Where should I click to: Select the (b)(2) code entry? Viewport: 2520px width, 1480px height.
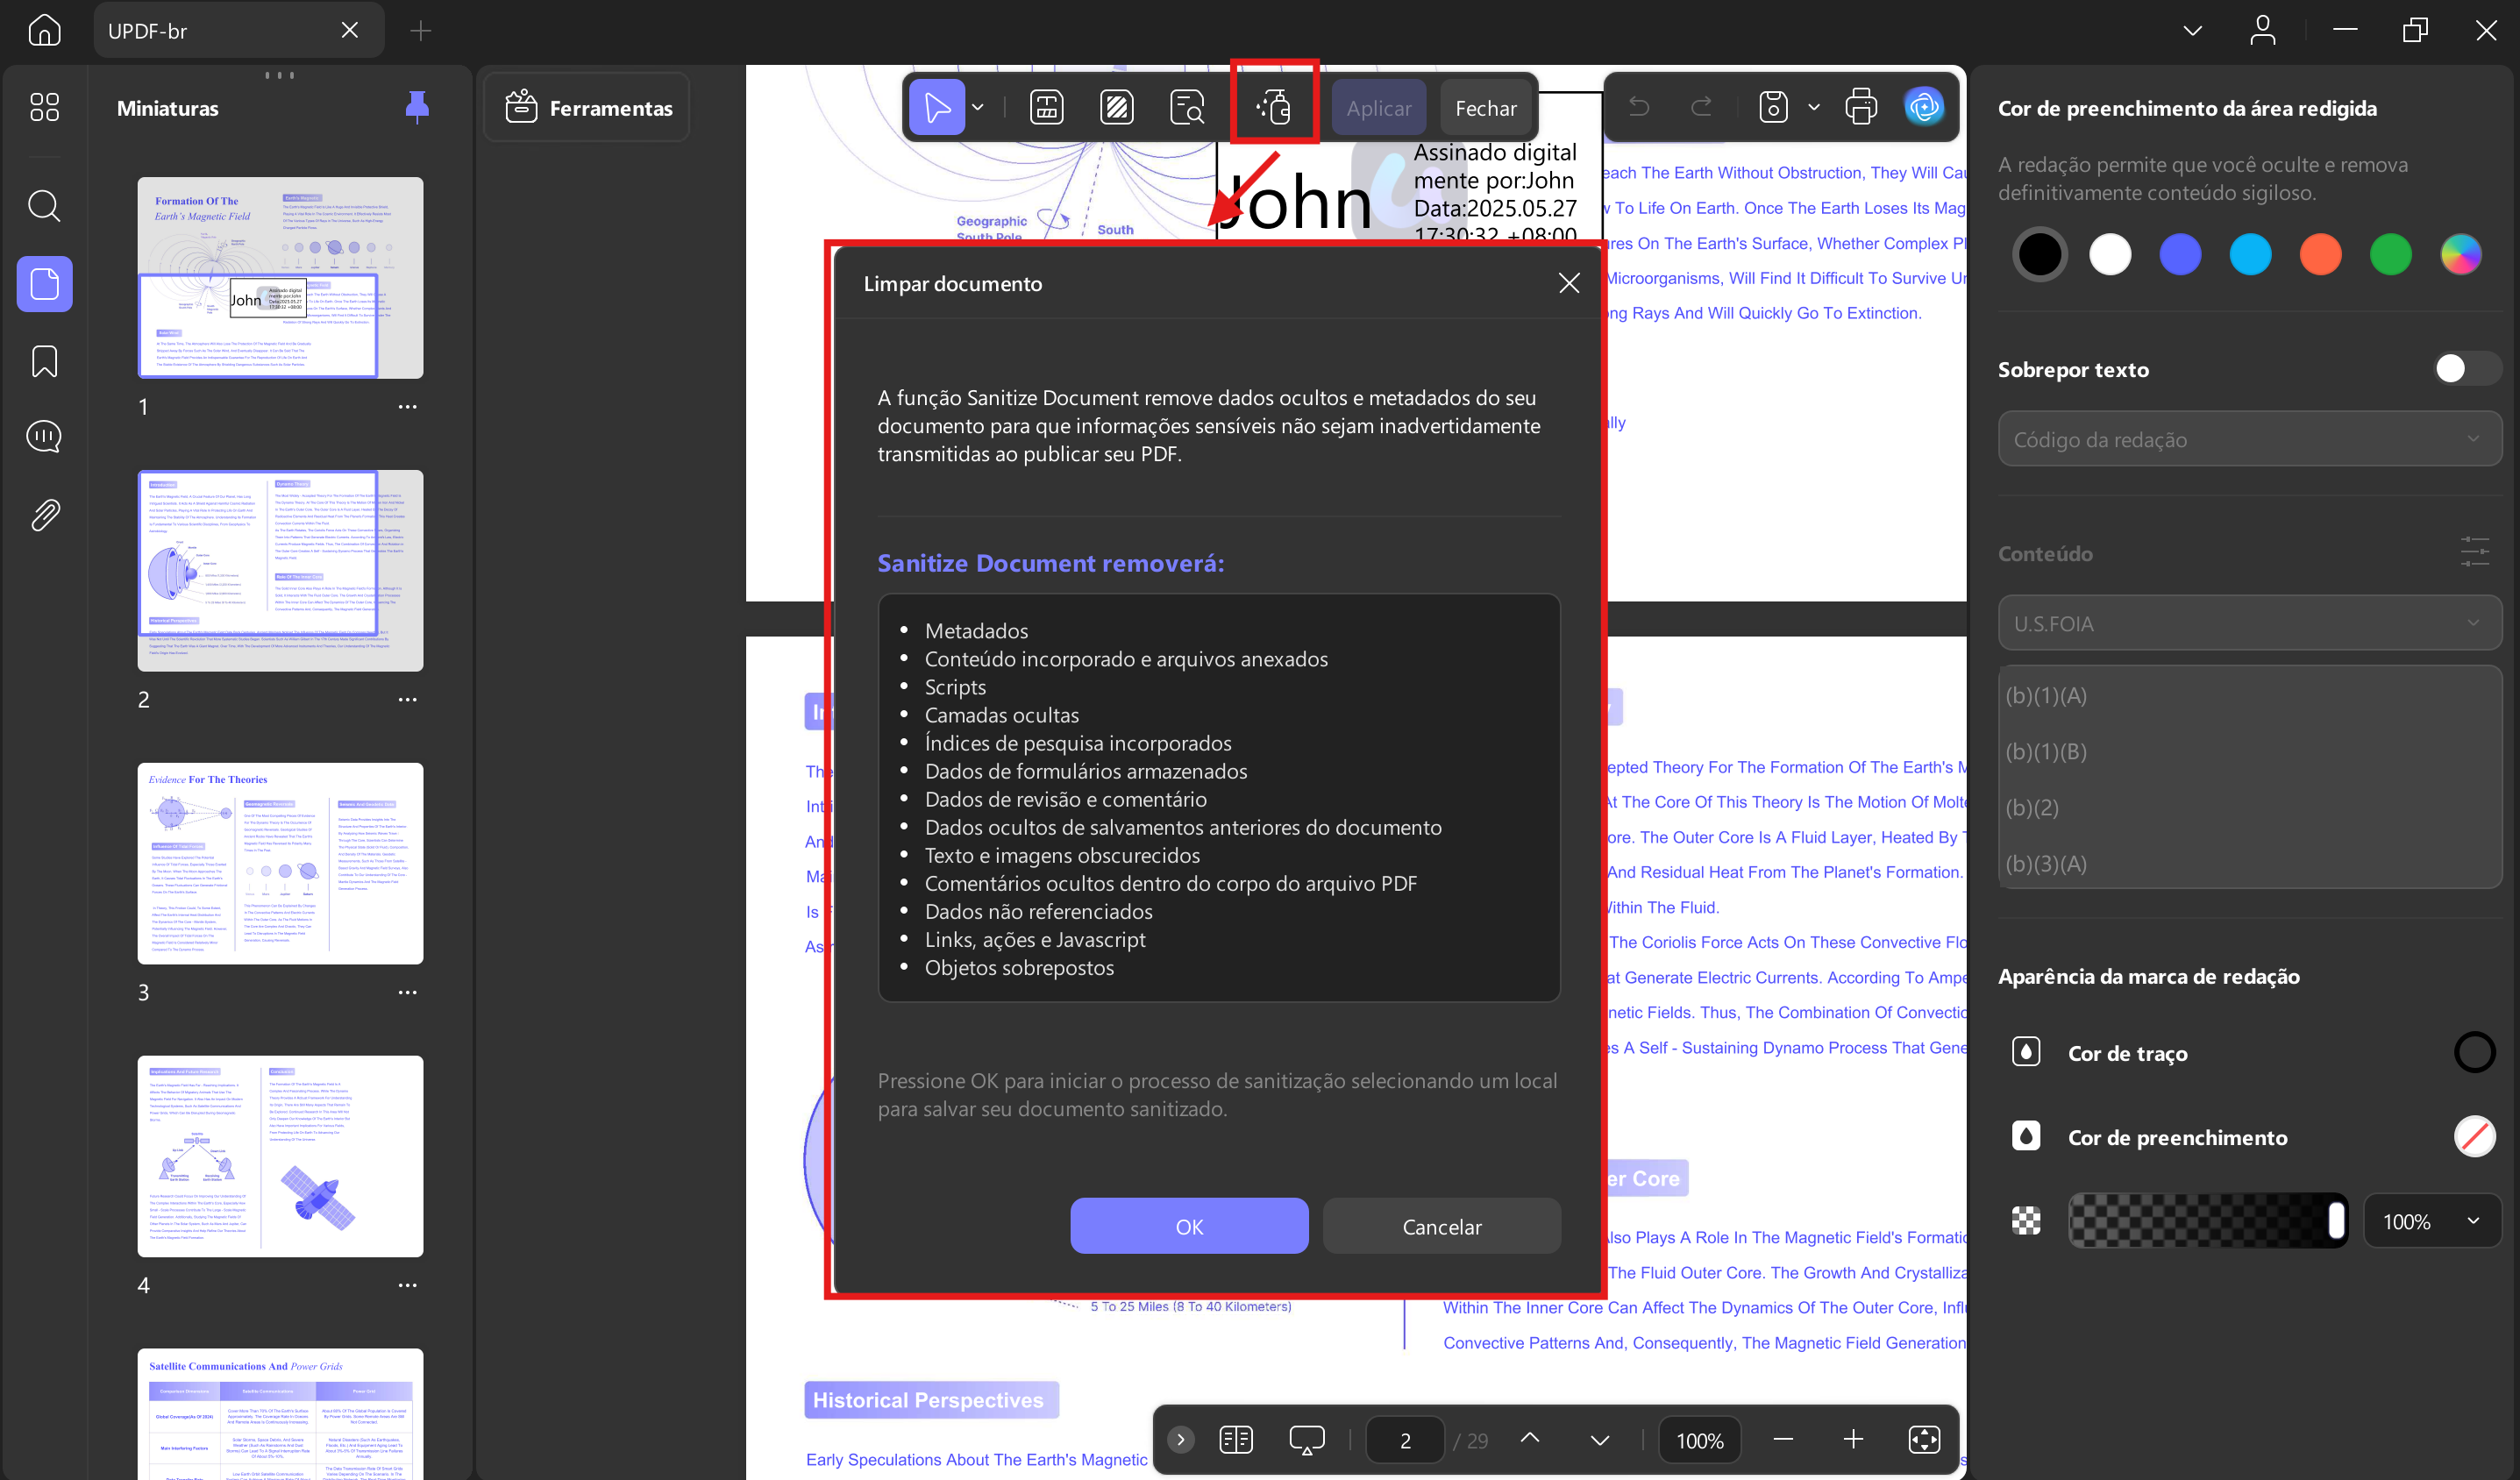(x=2249, y=807)
